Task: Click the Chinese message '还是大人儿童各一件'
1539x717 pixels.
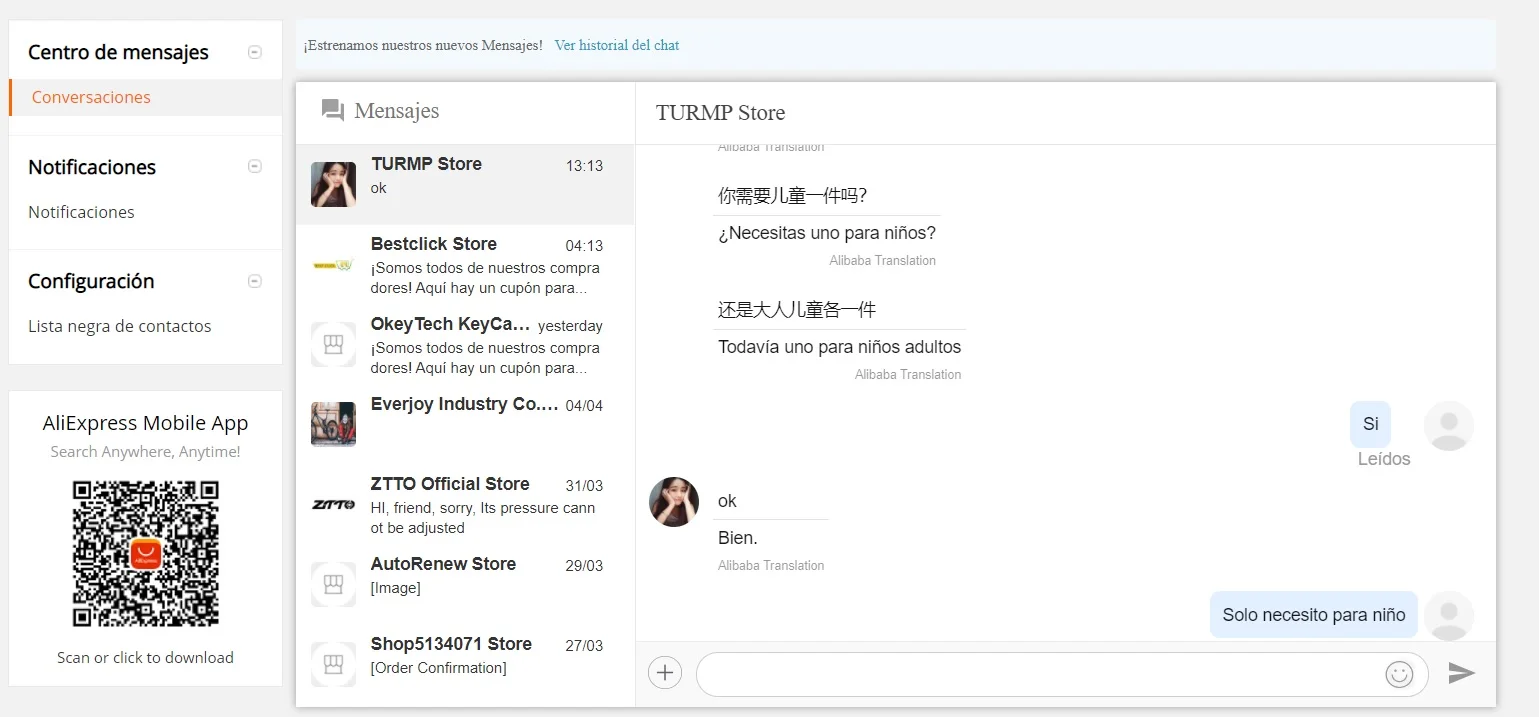Action: point(797,309)
